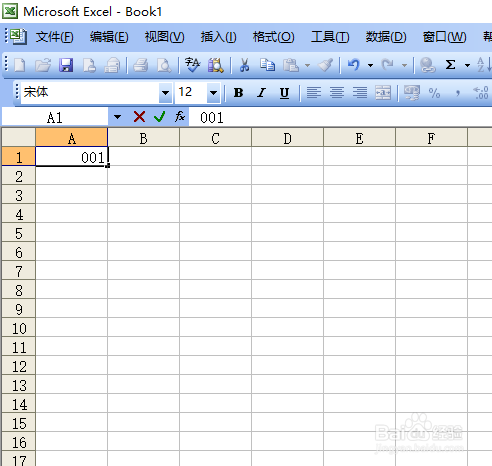This screenshot has height=466, width=492.
Task: Click in the formula bar containing 001
Action: click(340, 117)
